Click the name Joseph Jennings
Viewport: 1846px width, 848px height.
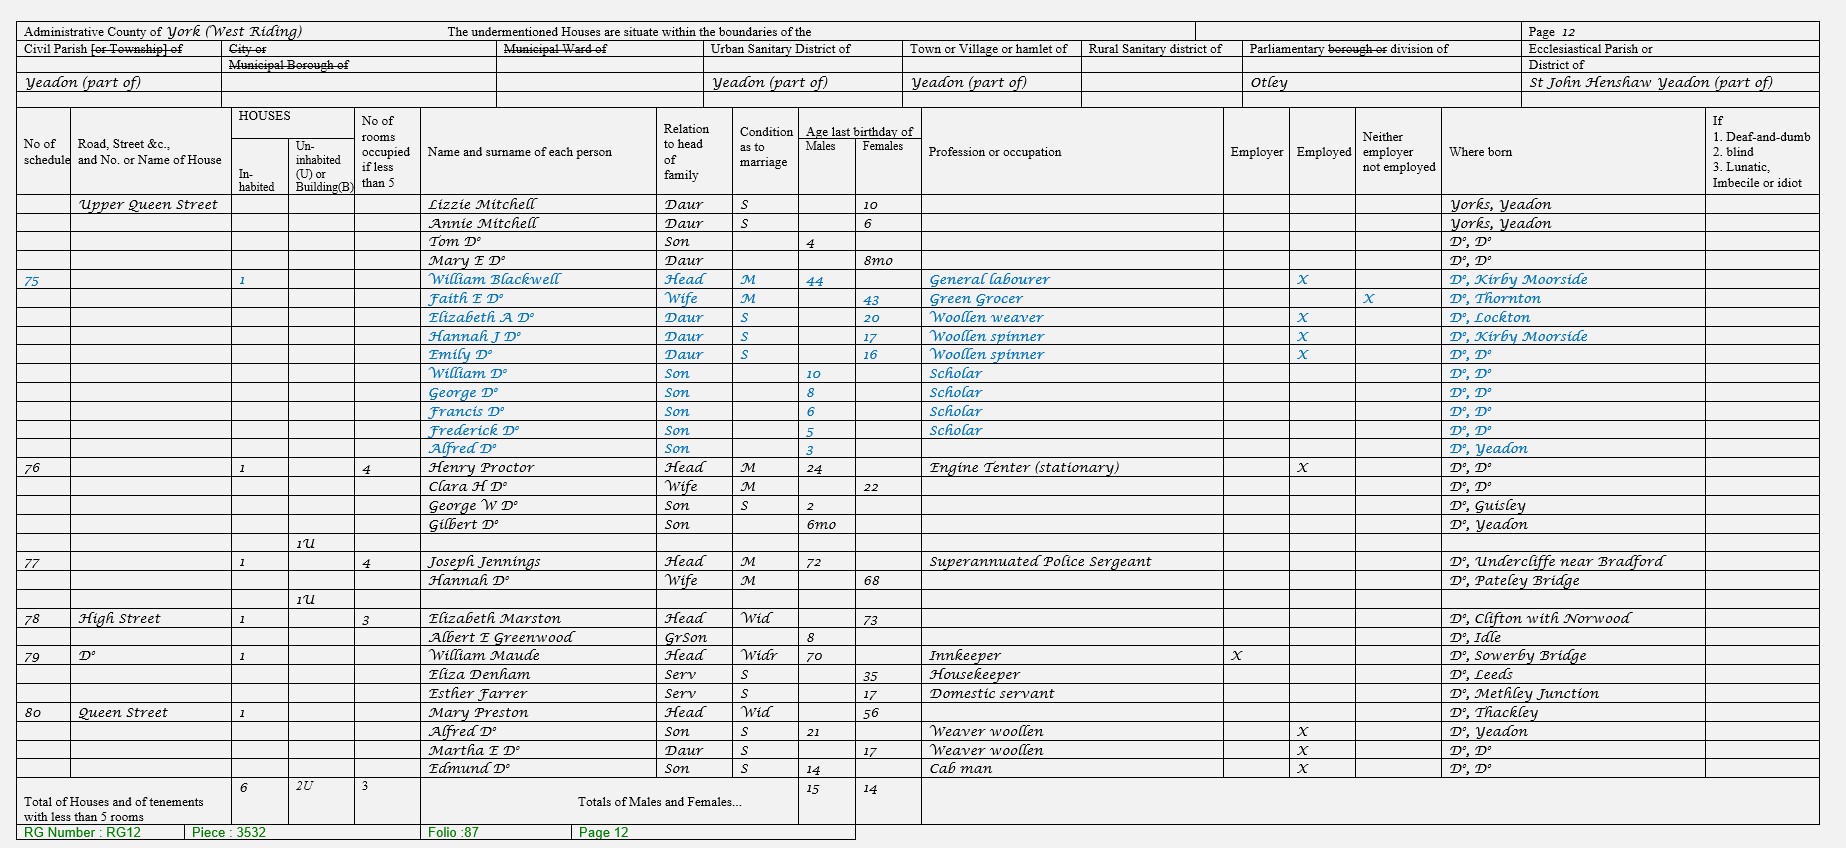(484, 562)
